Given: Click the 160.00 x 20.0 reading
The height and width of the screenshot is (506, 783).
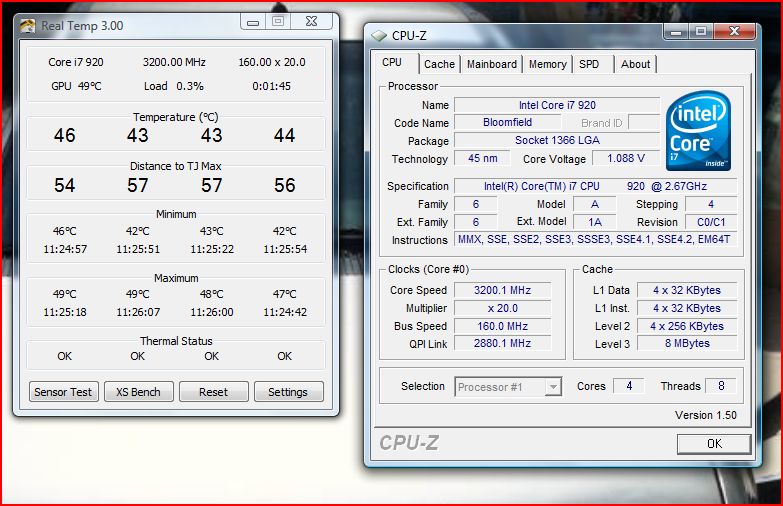Looking at the screenshot, I should click(x=272, y=62).
